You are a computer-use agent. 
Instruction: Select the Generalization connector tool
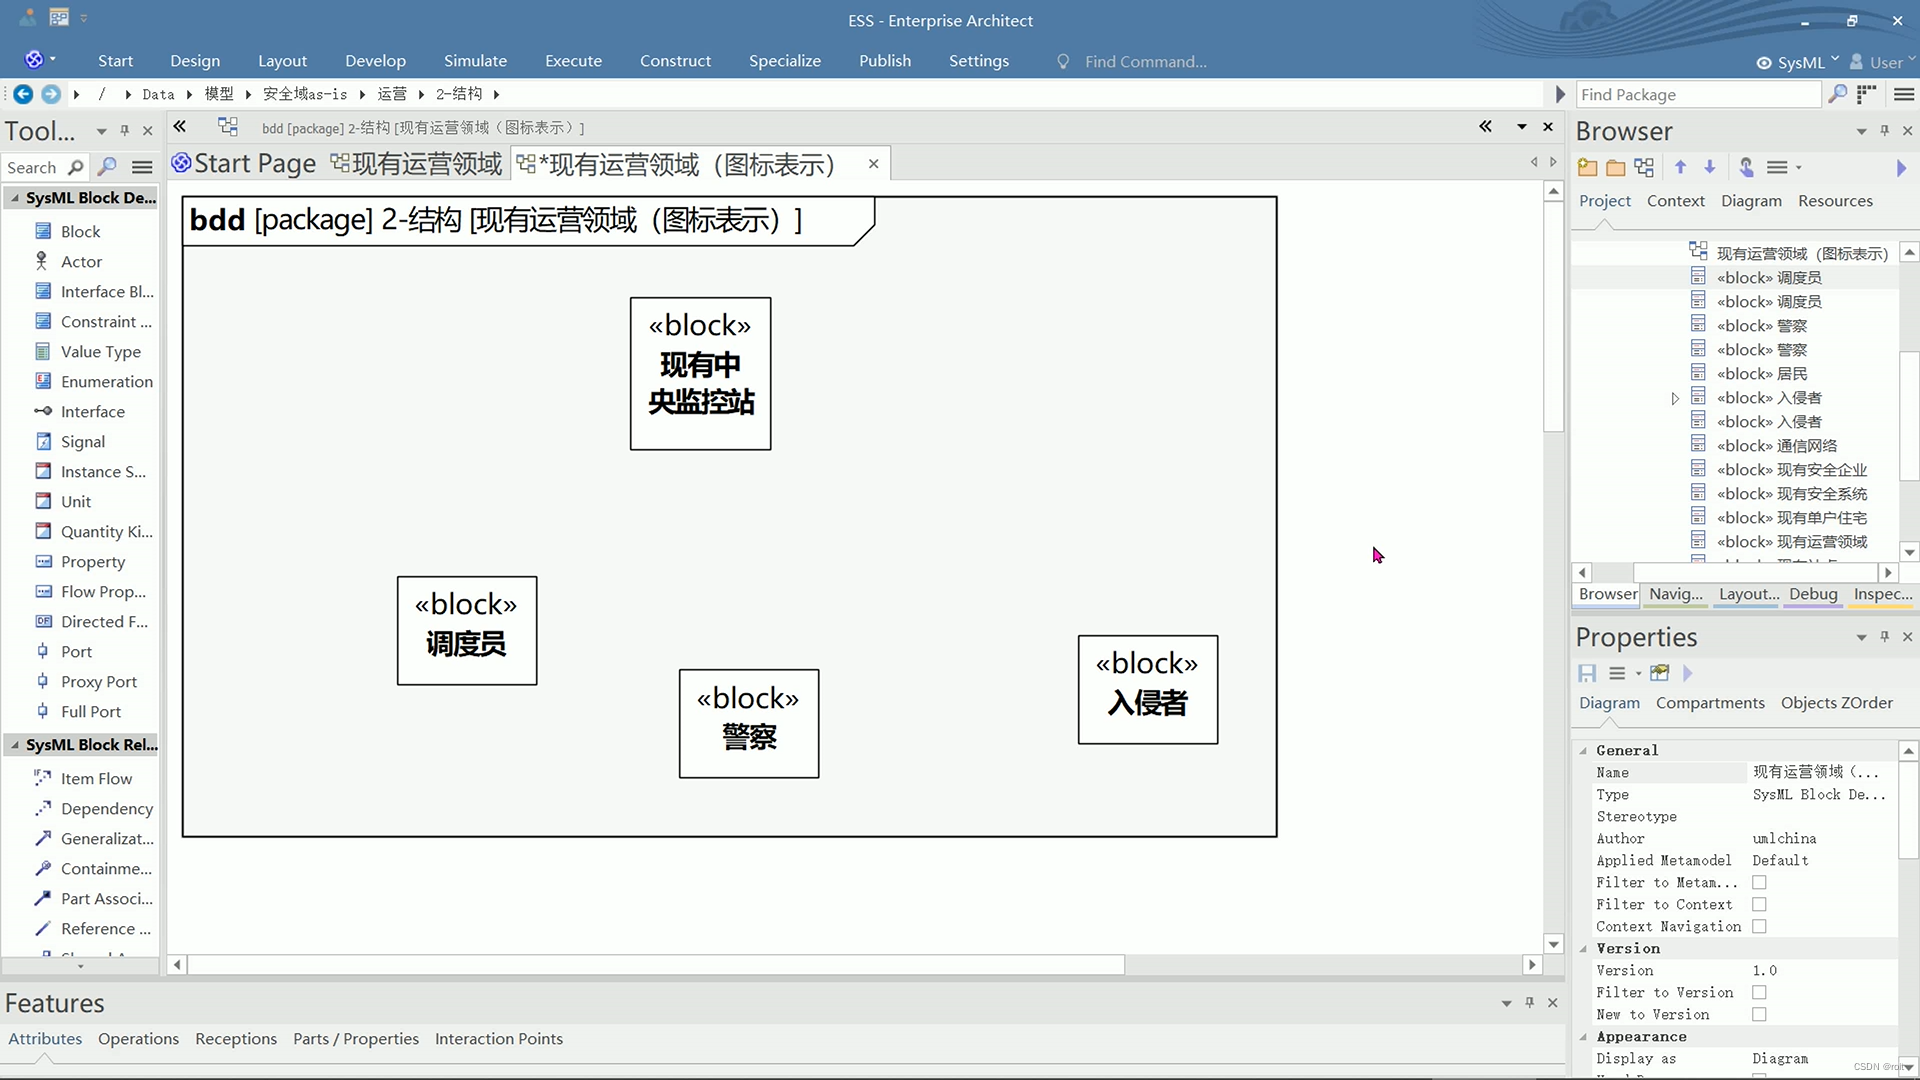106,839
